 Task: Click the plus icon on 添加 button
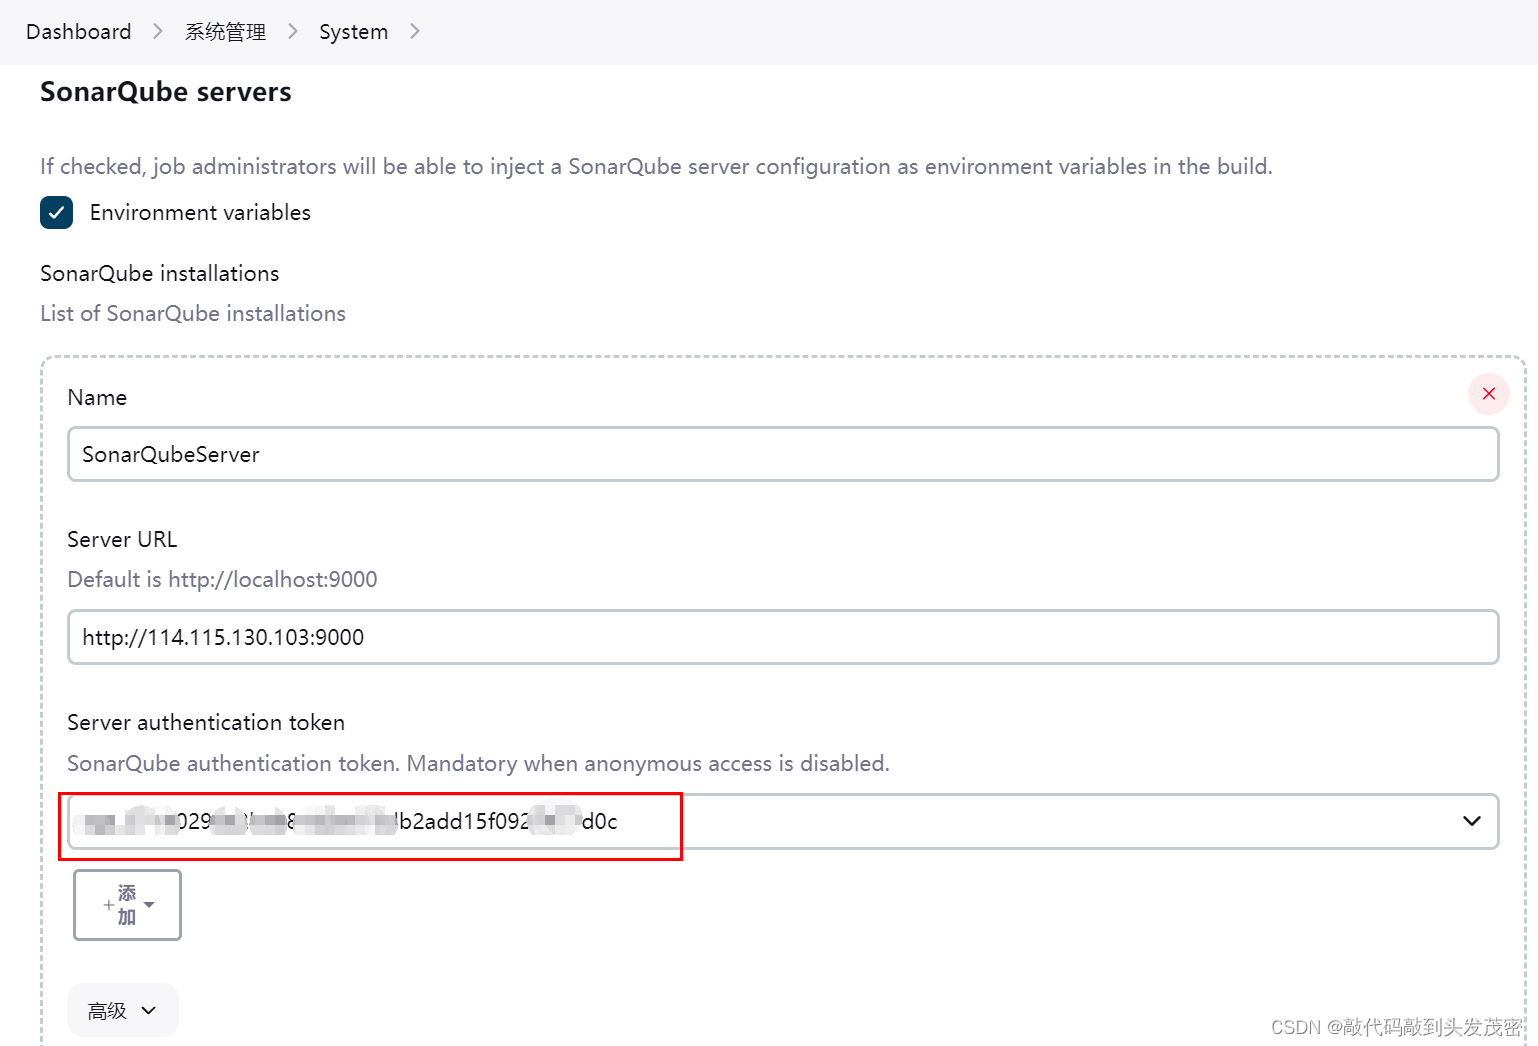coord(108,905)
